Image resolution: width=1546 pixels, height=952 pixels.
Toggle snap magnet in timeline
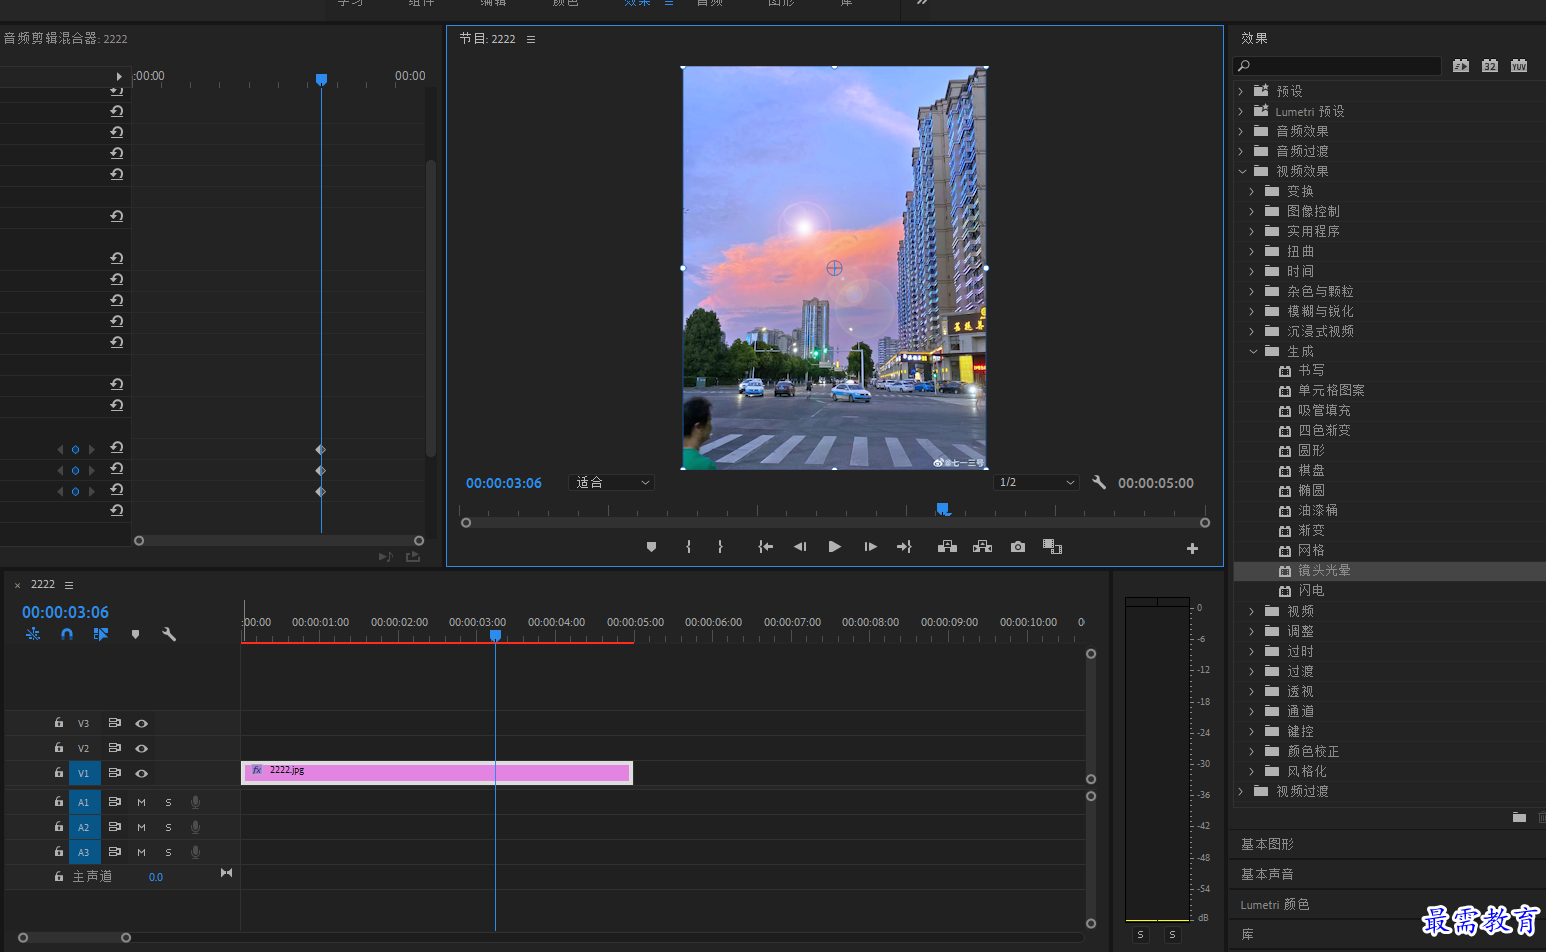click(x=67, y=634)
